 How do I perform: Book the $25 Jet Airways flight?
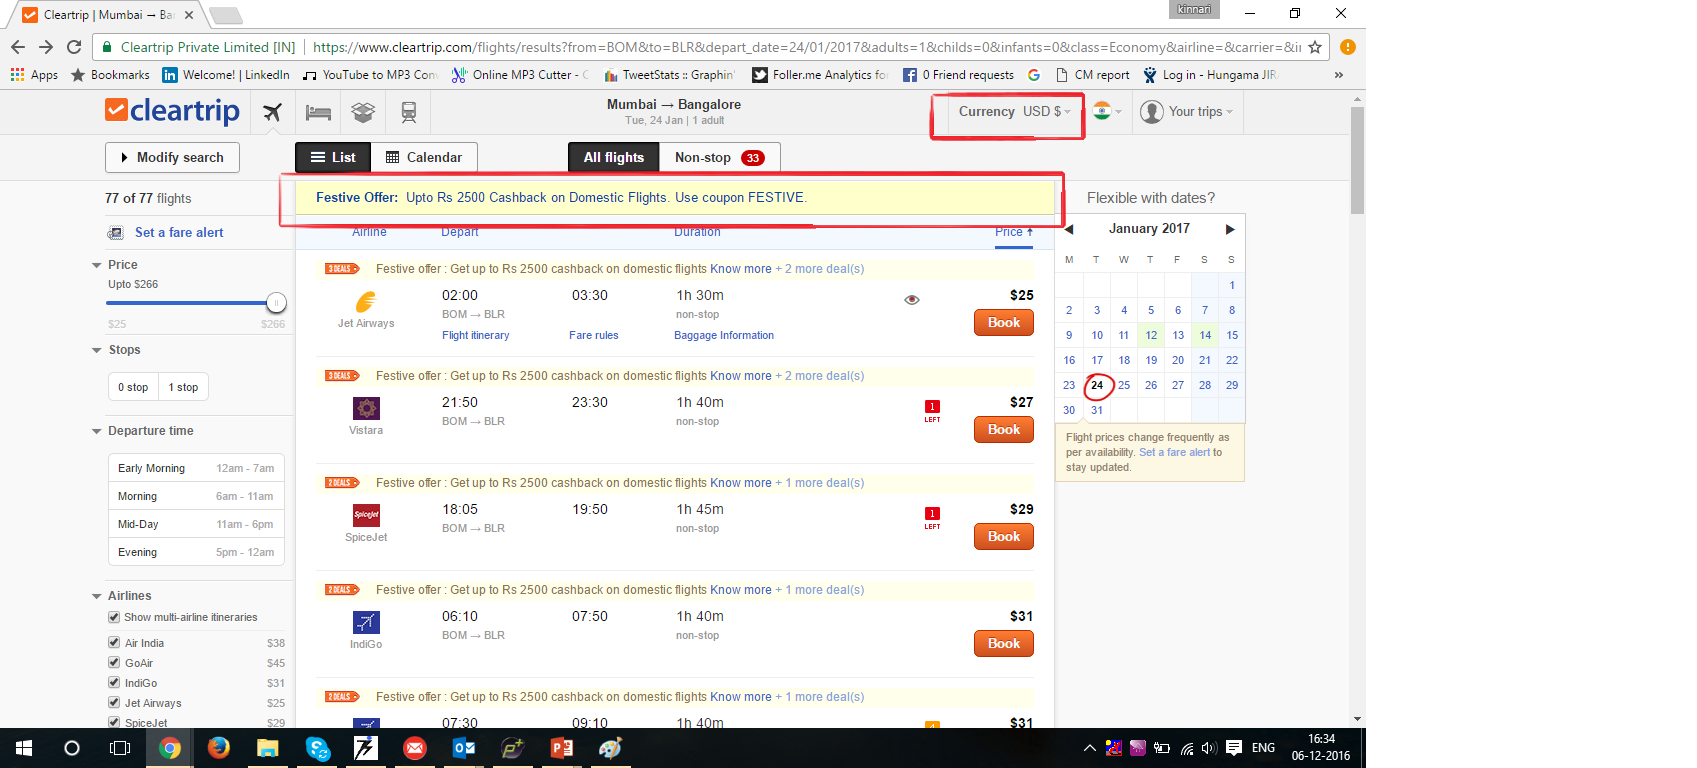1004,322
